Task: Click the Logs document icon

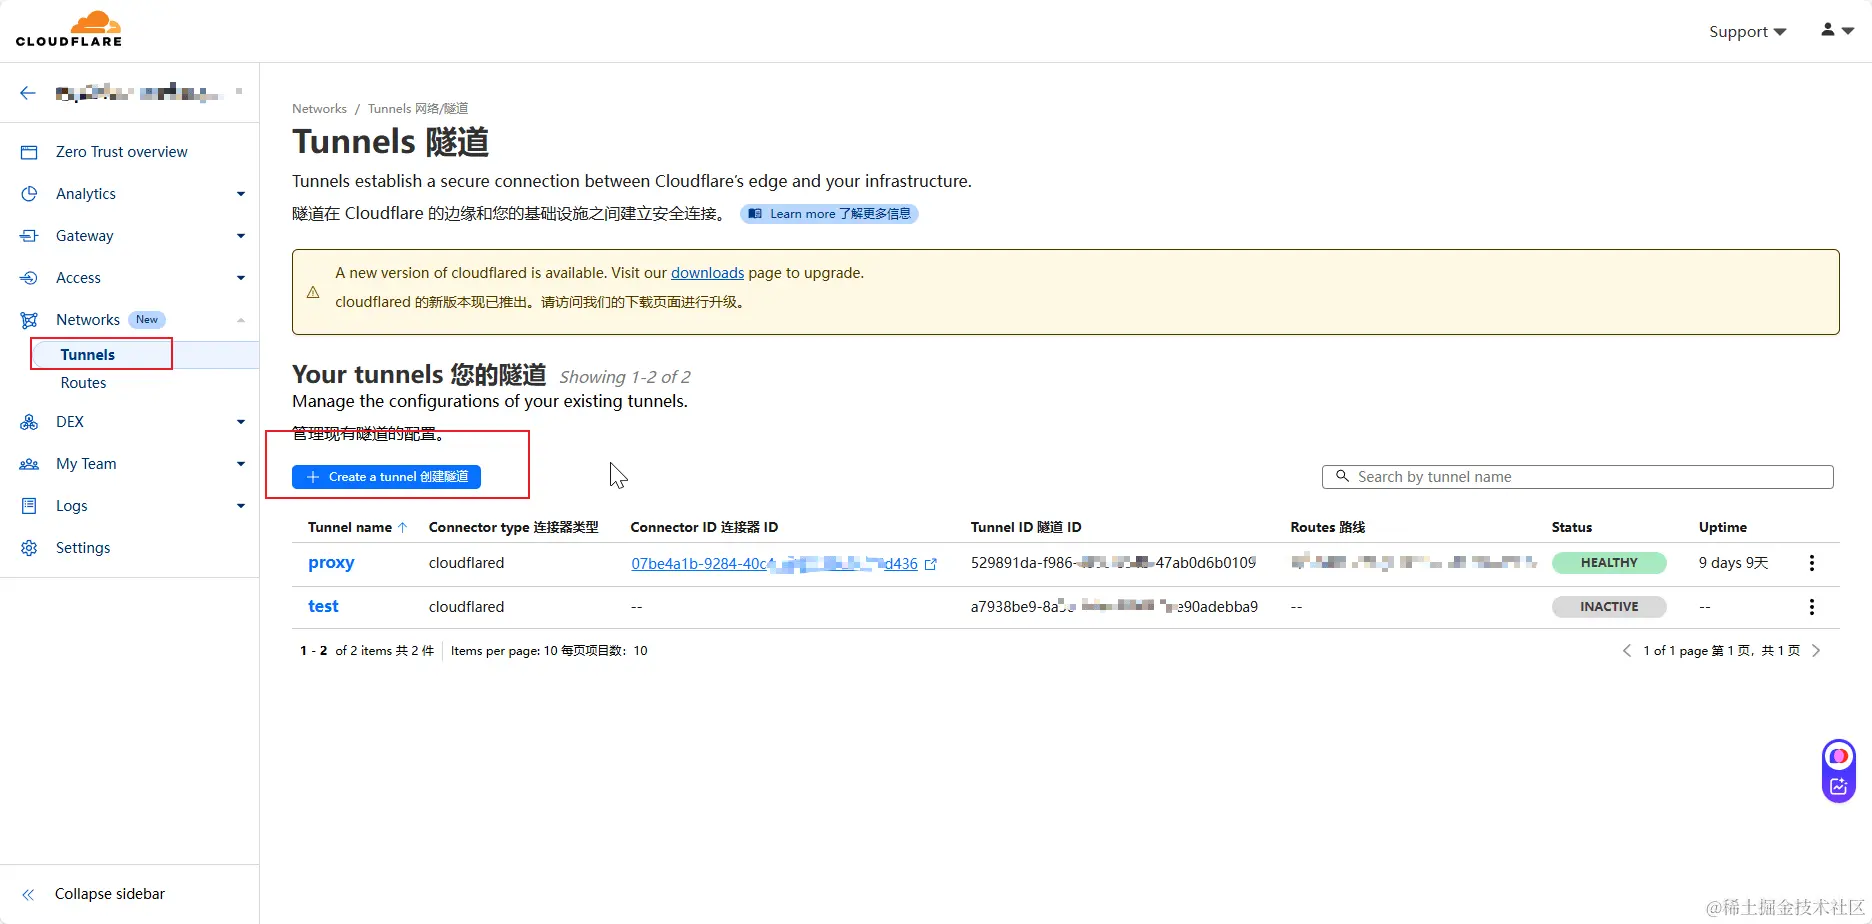Action: click(x=29, y=506)
